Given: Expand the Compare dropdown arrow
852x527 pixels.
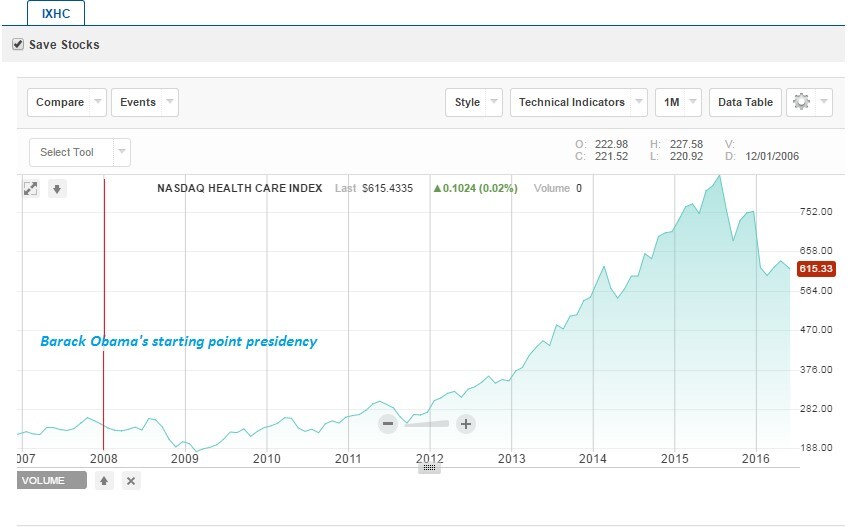Looking at the screenshot, I should pyautogui.click(x=98, y=102).
